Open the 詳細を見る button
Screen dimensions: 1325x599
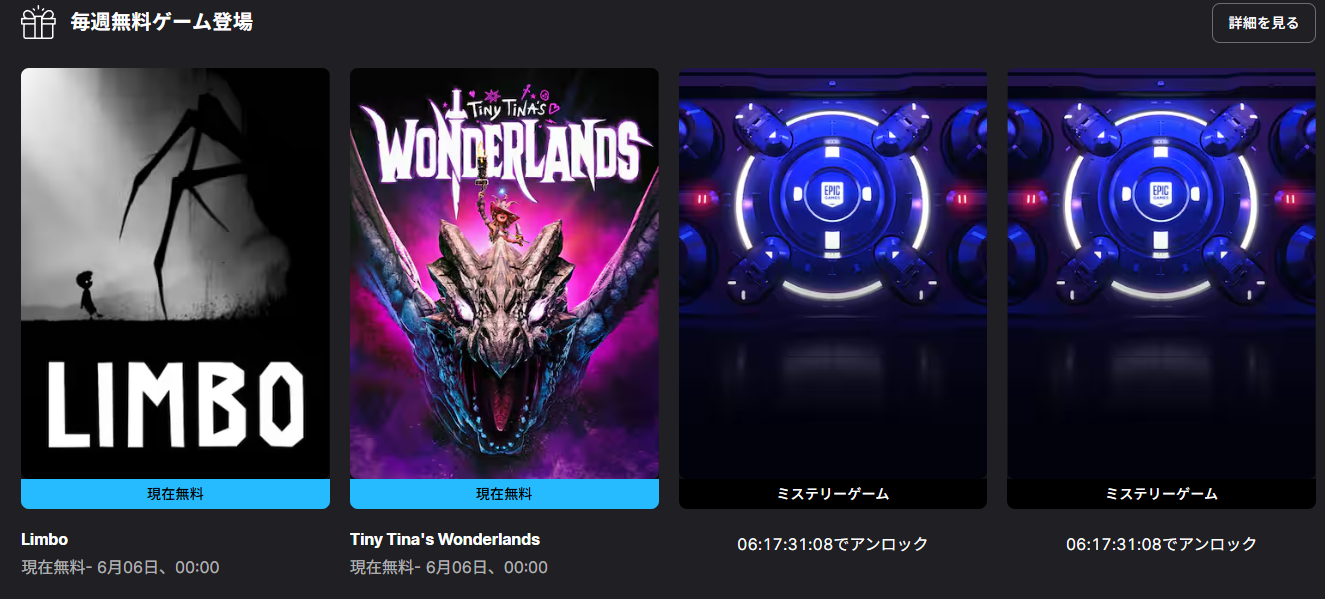point(1263,23)
